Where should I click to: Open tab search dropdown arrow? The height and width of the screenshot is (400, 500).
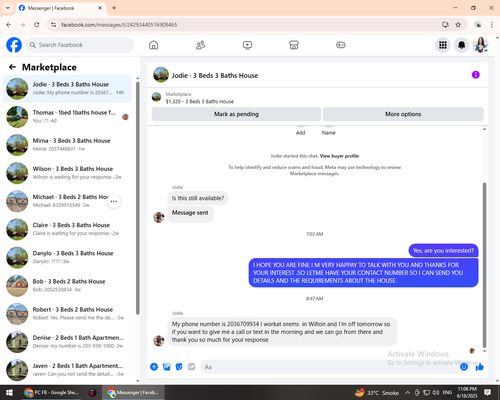point(8,8)
